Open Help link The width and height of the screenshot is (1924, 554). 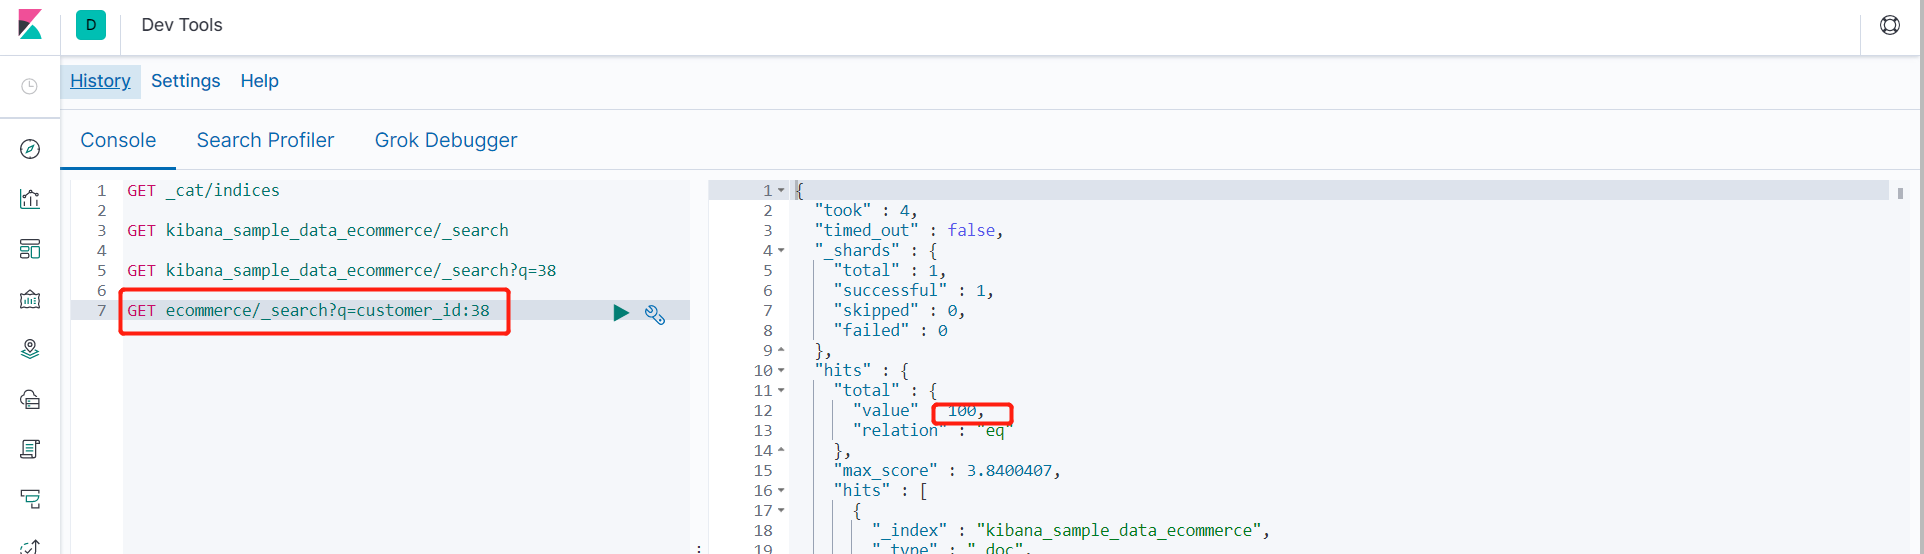pyautogui.click(x=259, y=81)
